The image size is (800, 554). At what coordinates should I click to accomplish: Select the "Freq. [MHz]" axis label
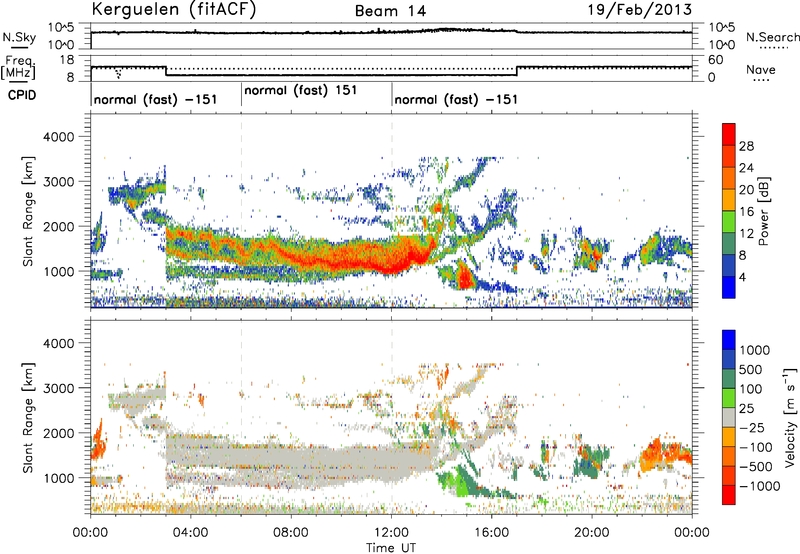coord(19,68)
